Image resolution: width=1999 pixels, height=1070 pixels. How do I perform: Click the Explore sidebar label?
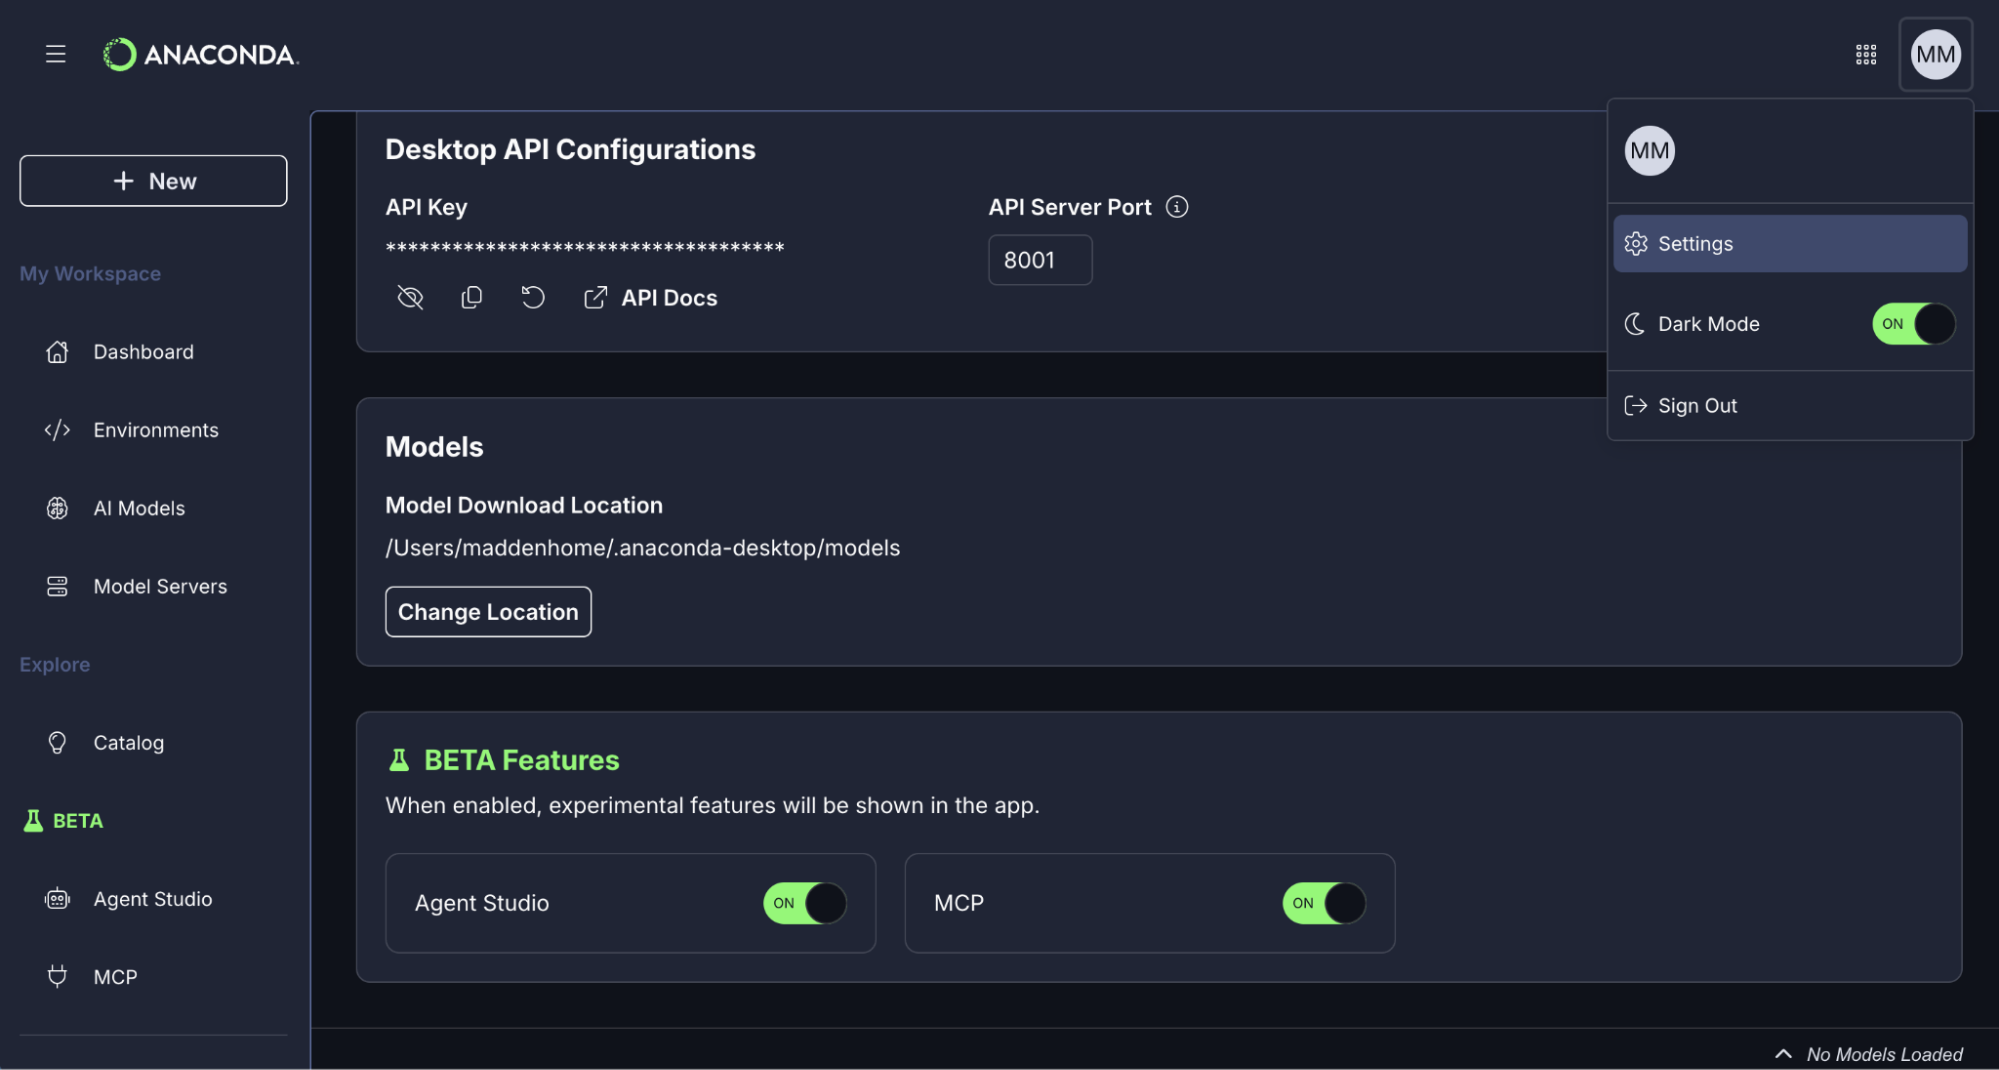point(55,665)
